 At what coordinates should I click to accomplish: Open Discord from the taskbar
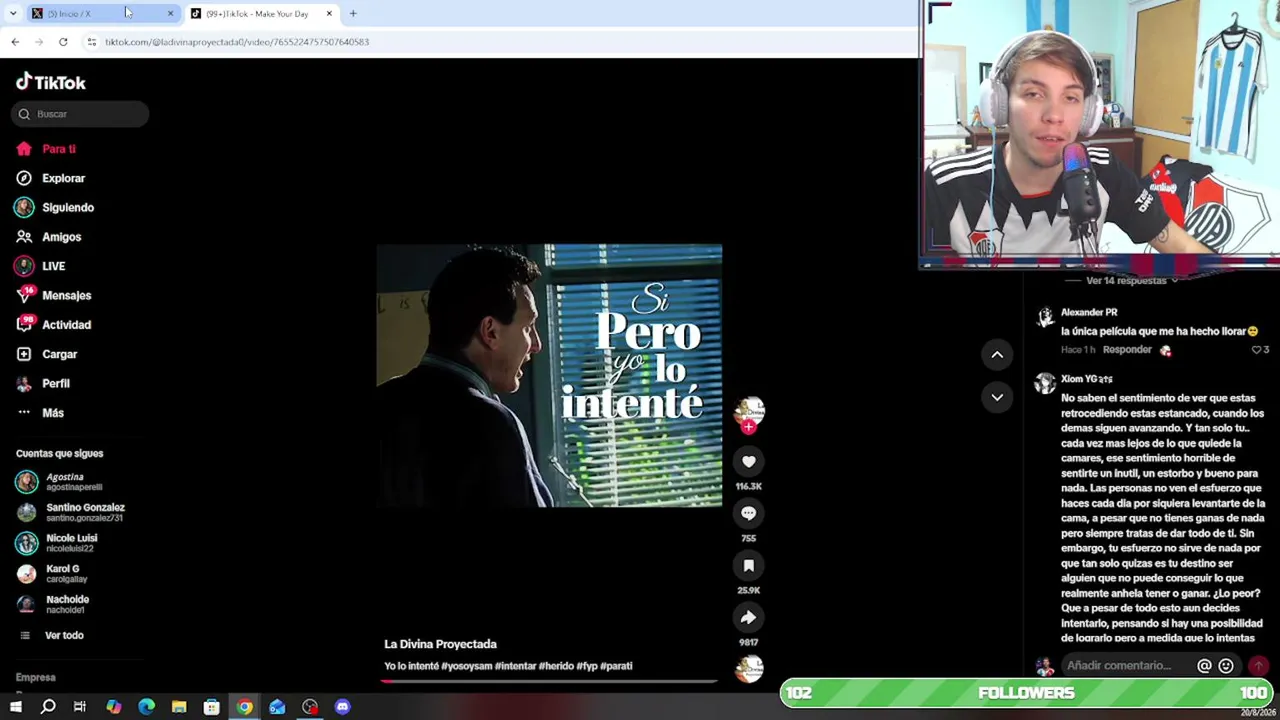click(343, 707)
